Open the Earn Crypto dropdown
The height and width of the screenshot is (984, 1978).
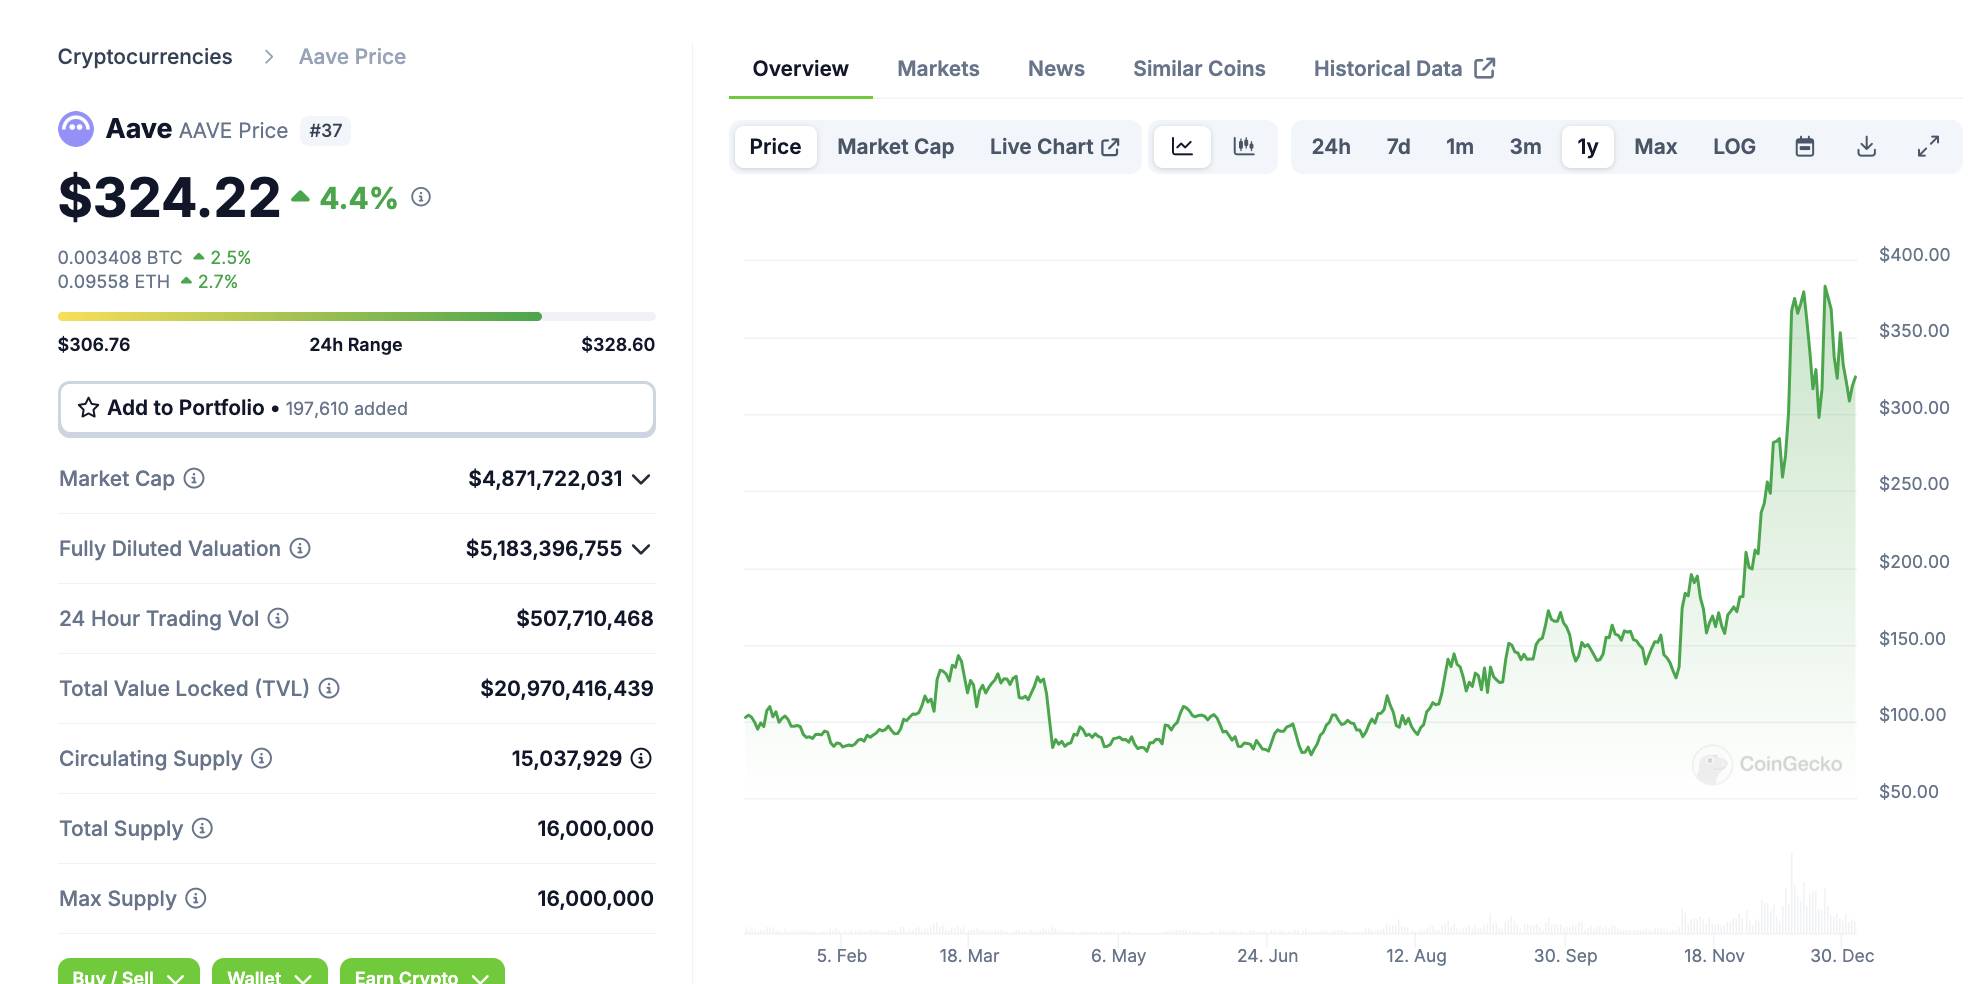[422, 973]
